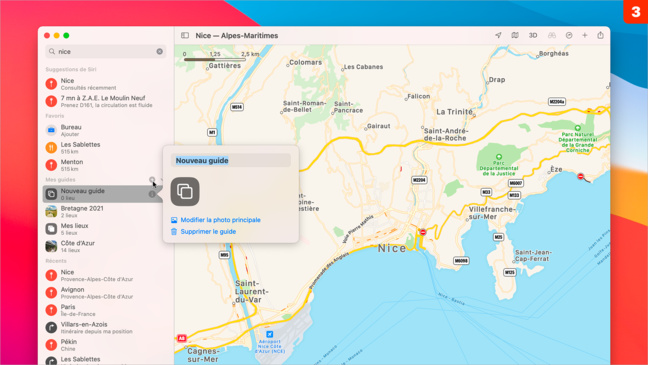The width and height of the screenshot is (648, 365).
Task: Click the Saint-Laurent-du-Var map label
Action: tap(252, 291)
